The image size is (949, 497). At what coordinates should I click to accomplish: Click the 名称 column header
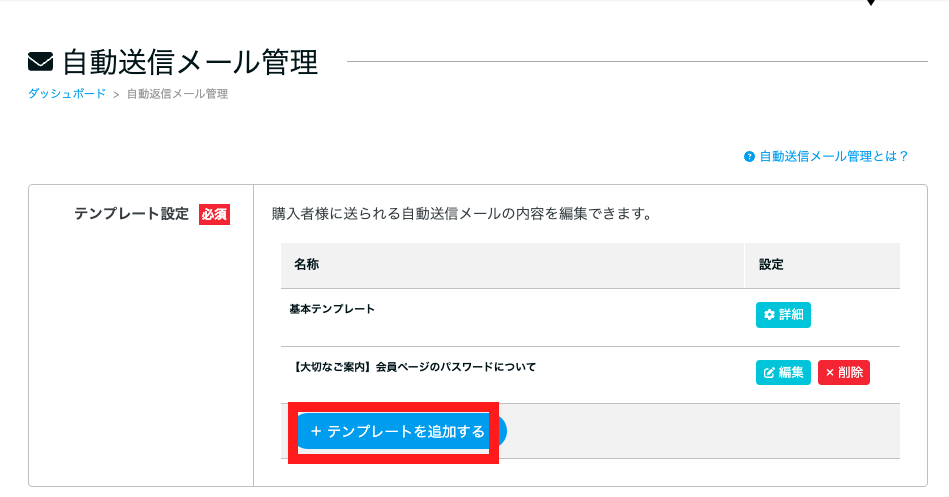click(307, 265)
